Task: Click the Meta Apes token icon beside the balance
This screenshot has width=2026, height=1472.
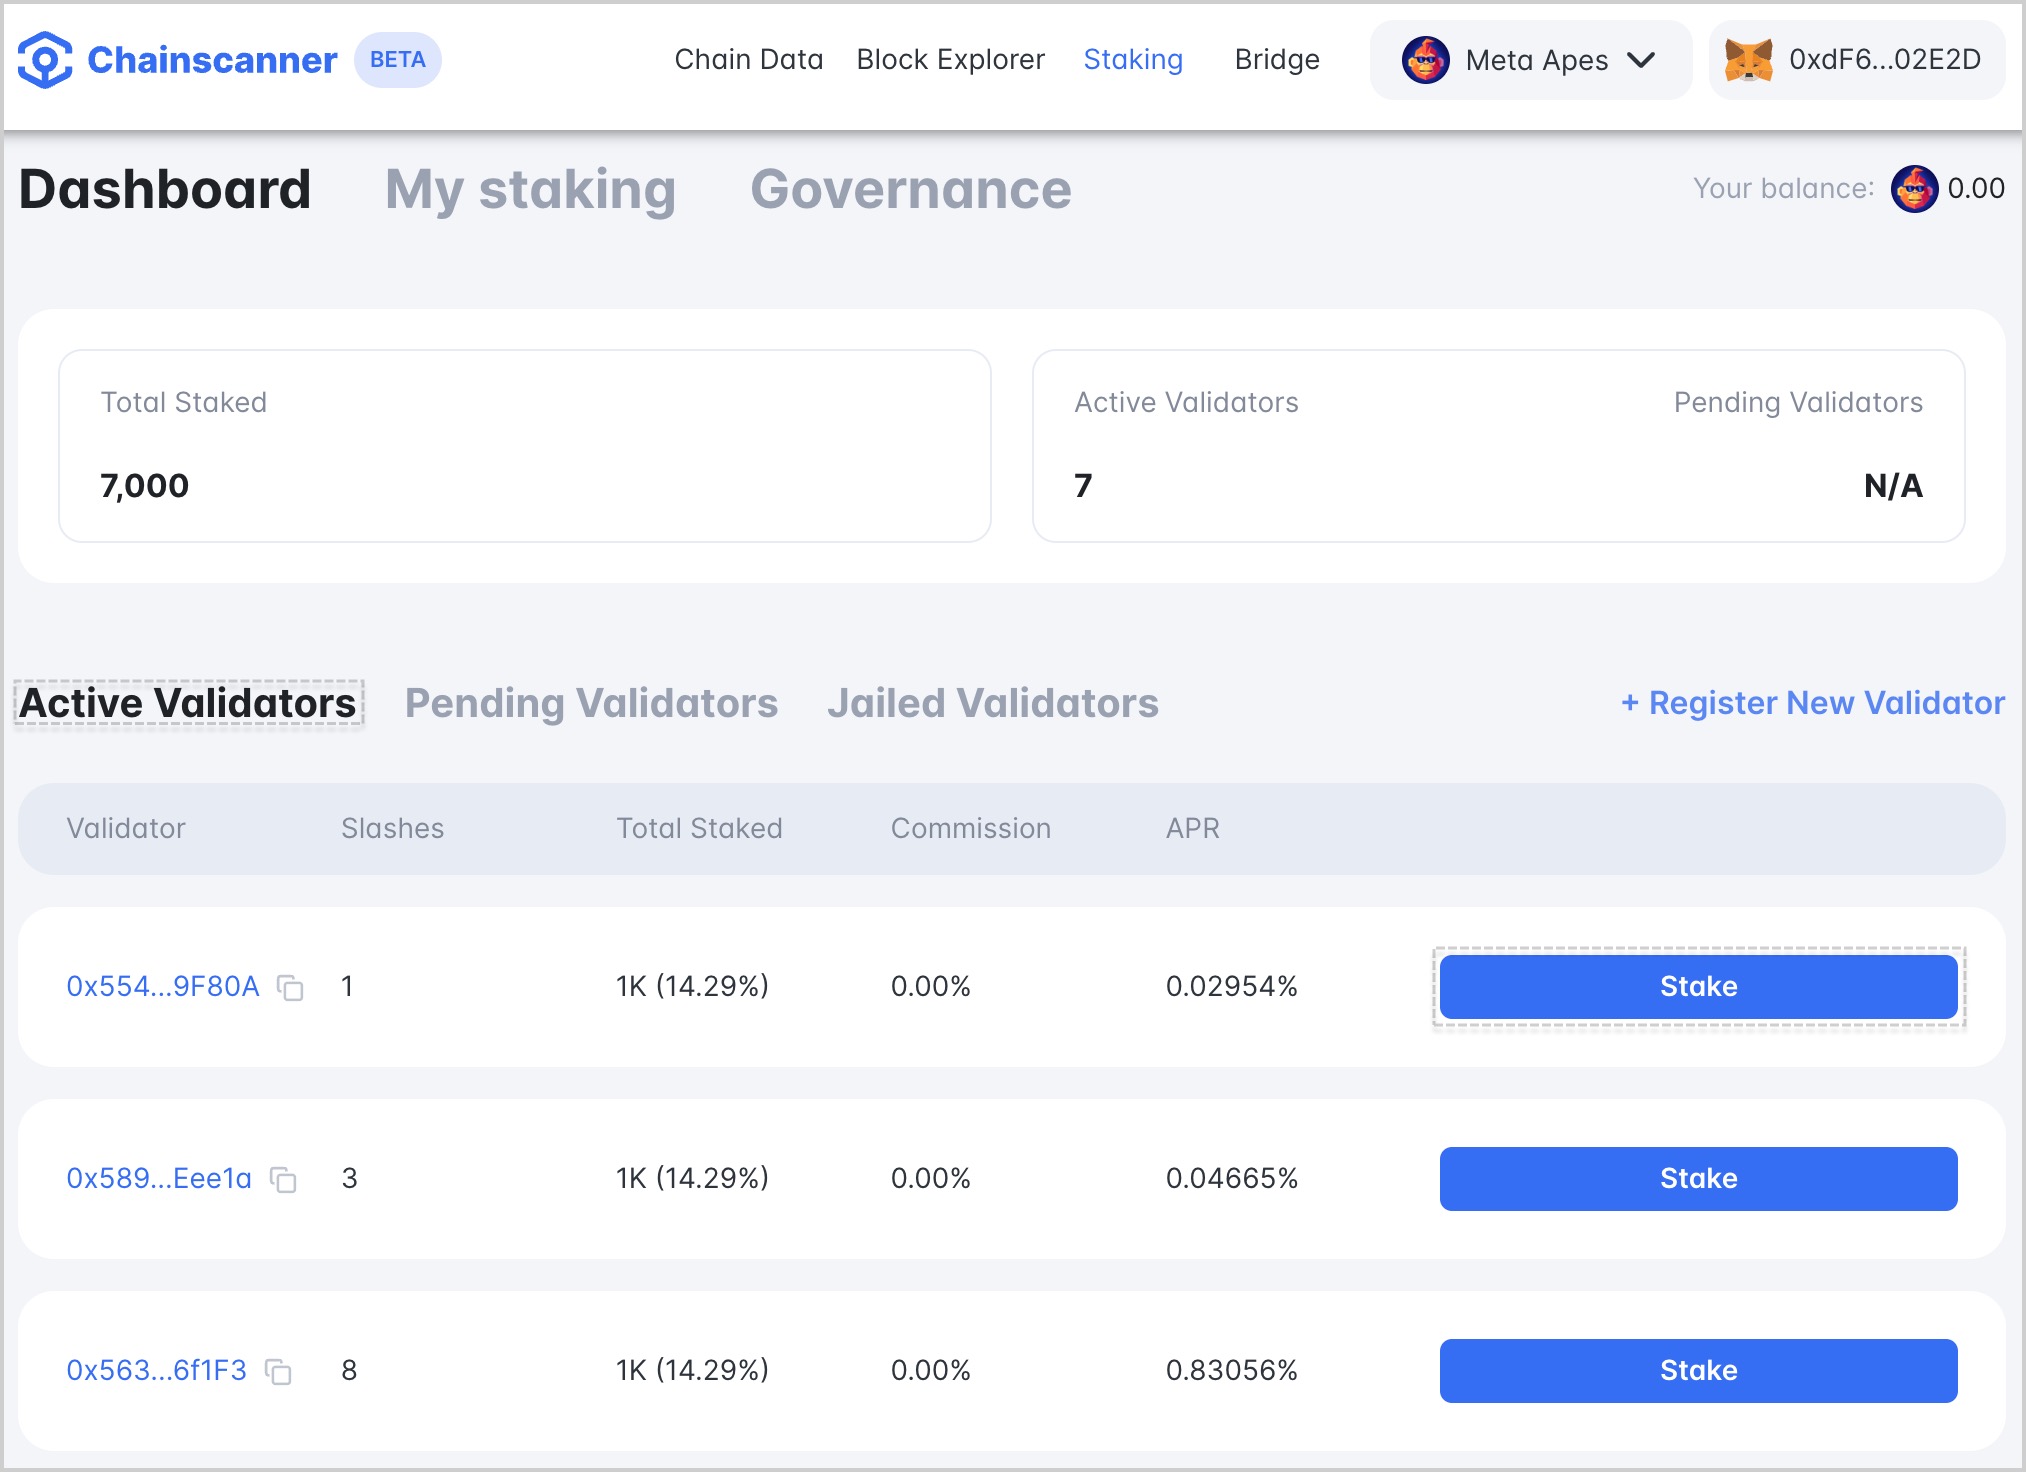Action: pos(1914,188)
